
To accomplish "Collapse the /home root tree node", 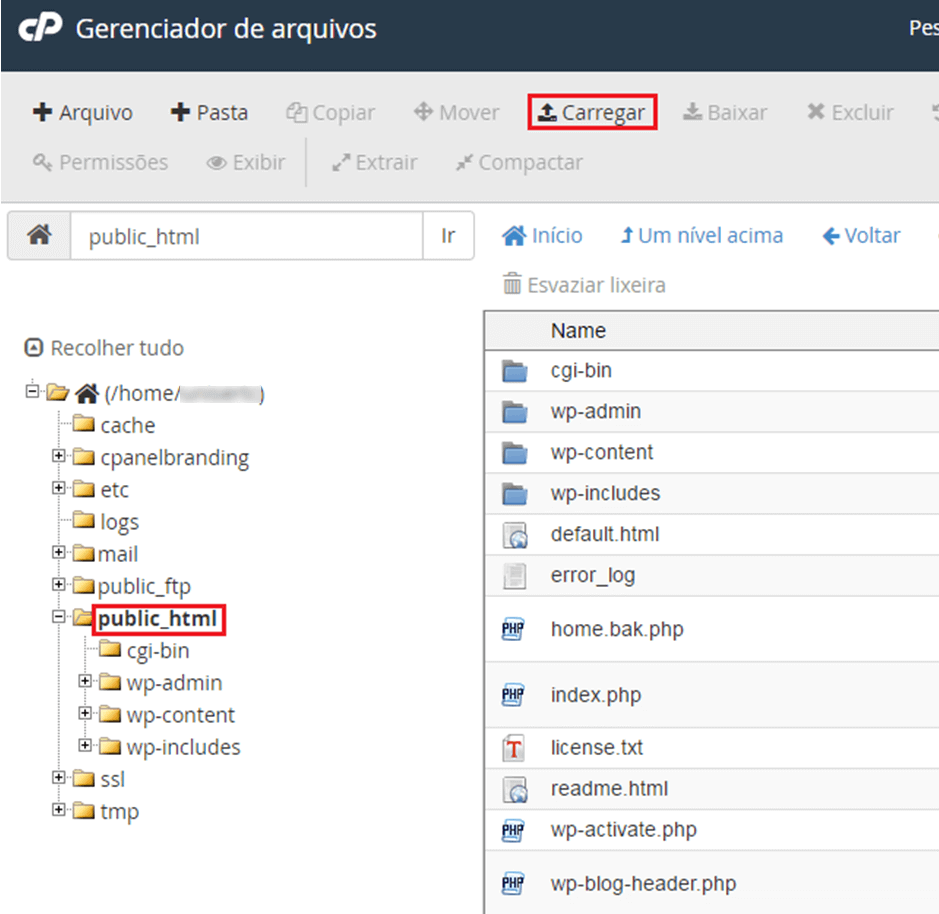I will pos(32,391).
